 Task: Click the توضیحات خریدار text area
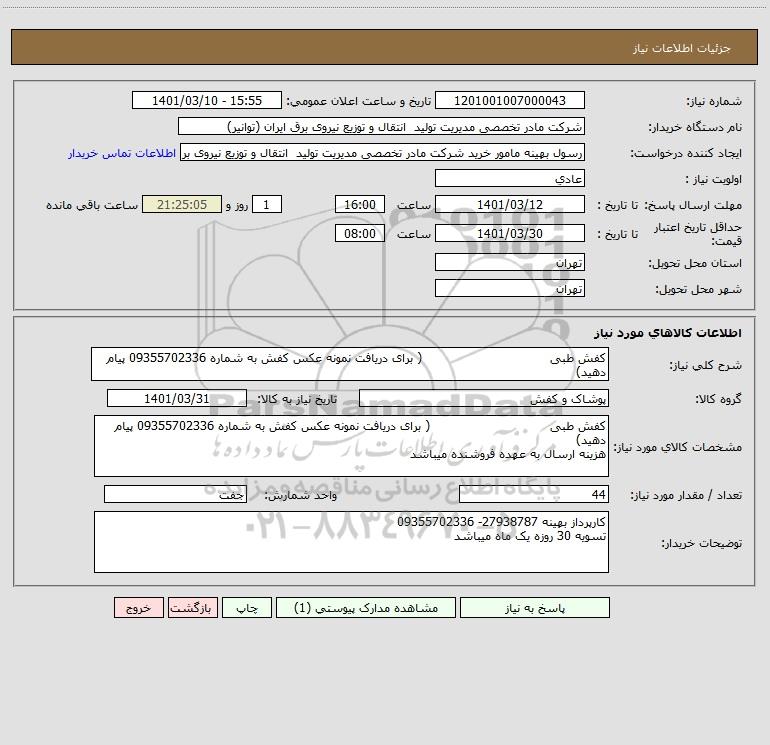[x=351, y=542]
